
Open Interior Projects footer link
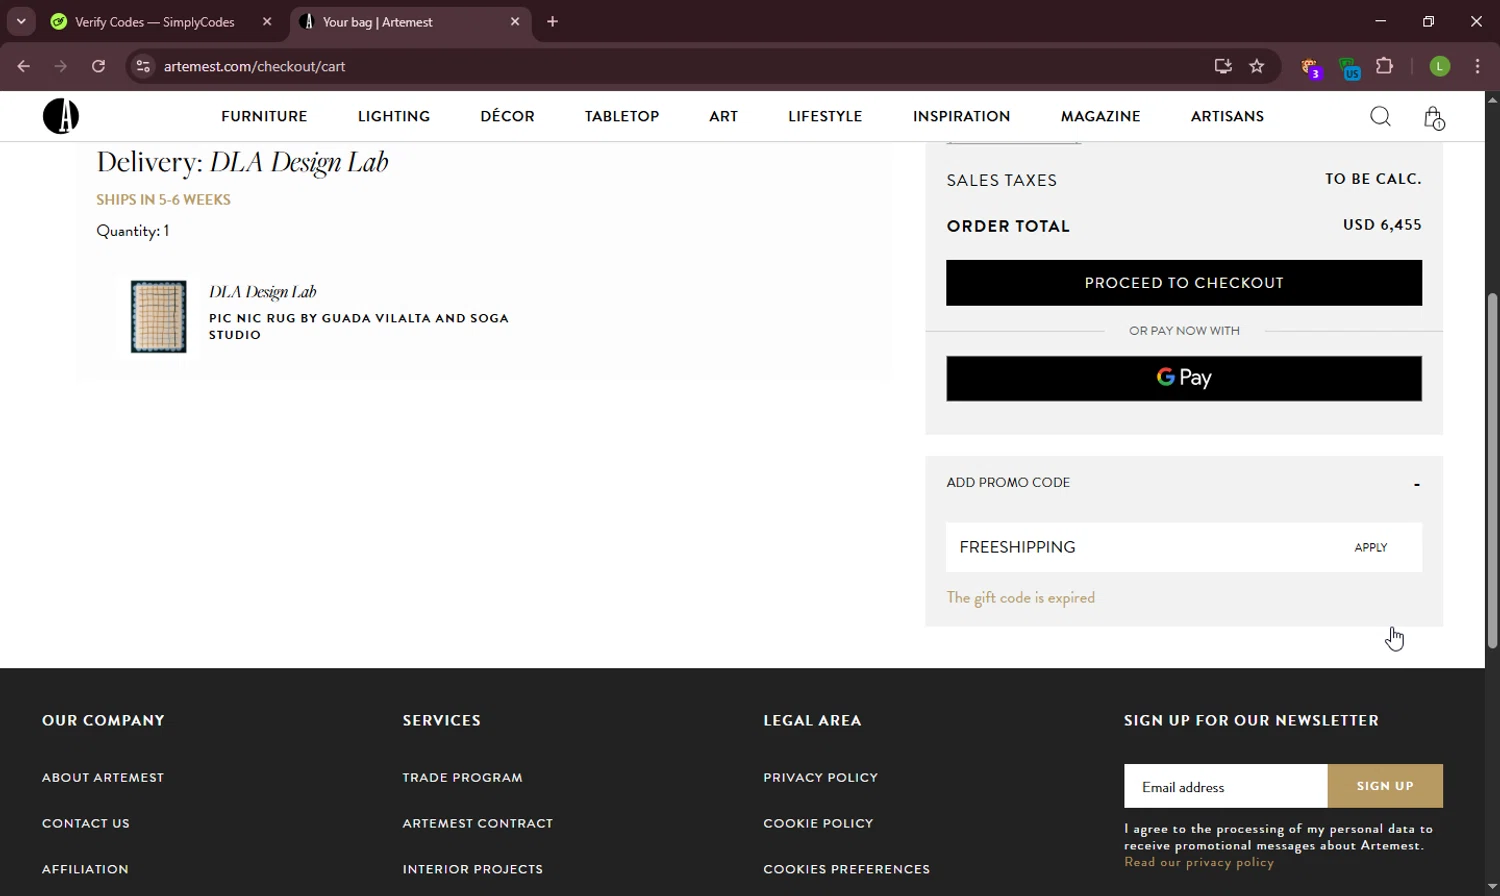click(472, 869)
